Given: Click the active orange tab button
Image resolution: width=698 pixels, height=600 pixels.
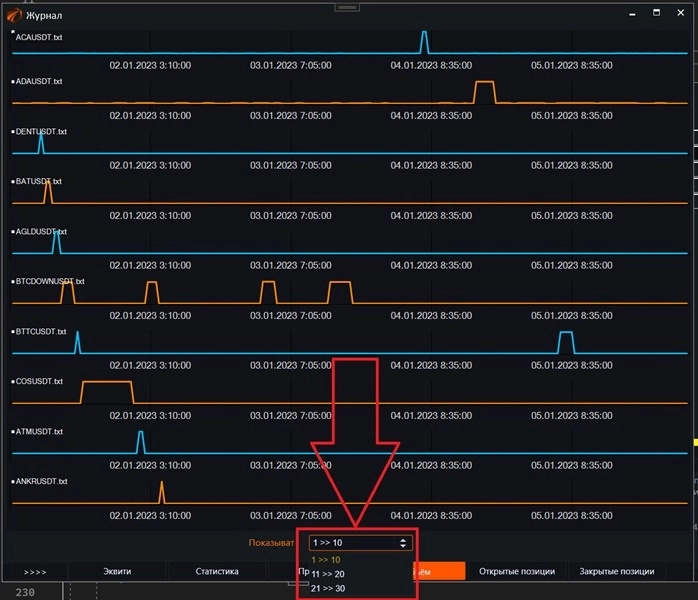Looking at the screenshot, I should coord(437,571).
